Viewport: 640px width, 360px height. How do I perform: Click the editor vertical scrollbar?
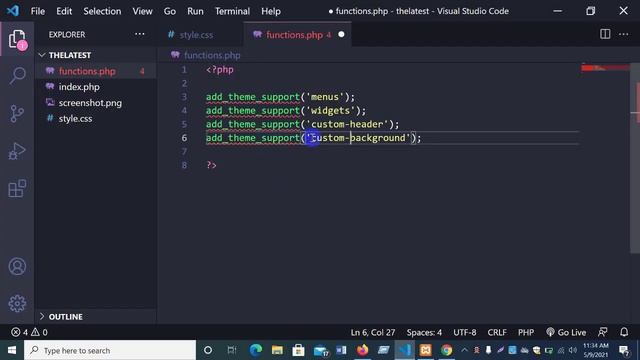pos(635,159)
